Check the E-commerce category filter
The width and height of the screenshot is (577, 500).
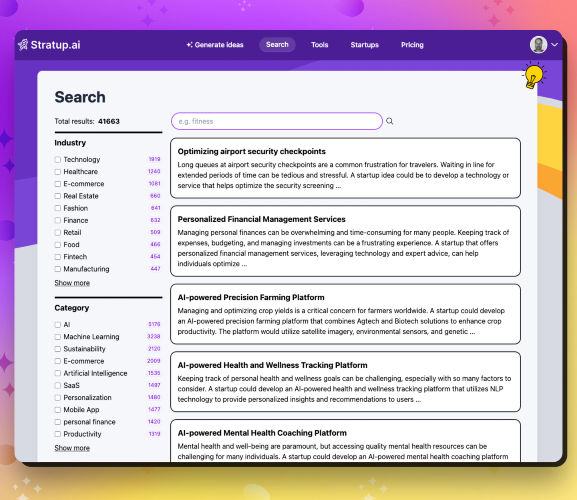(x=58, y=361)
